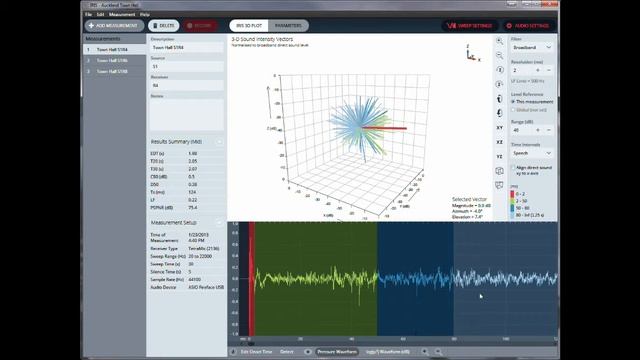Viewport: 640px width, 360px height.
Task: Click the blue 50-80 ms legend swatch
Action: [512, 208]
